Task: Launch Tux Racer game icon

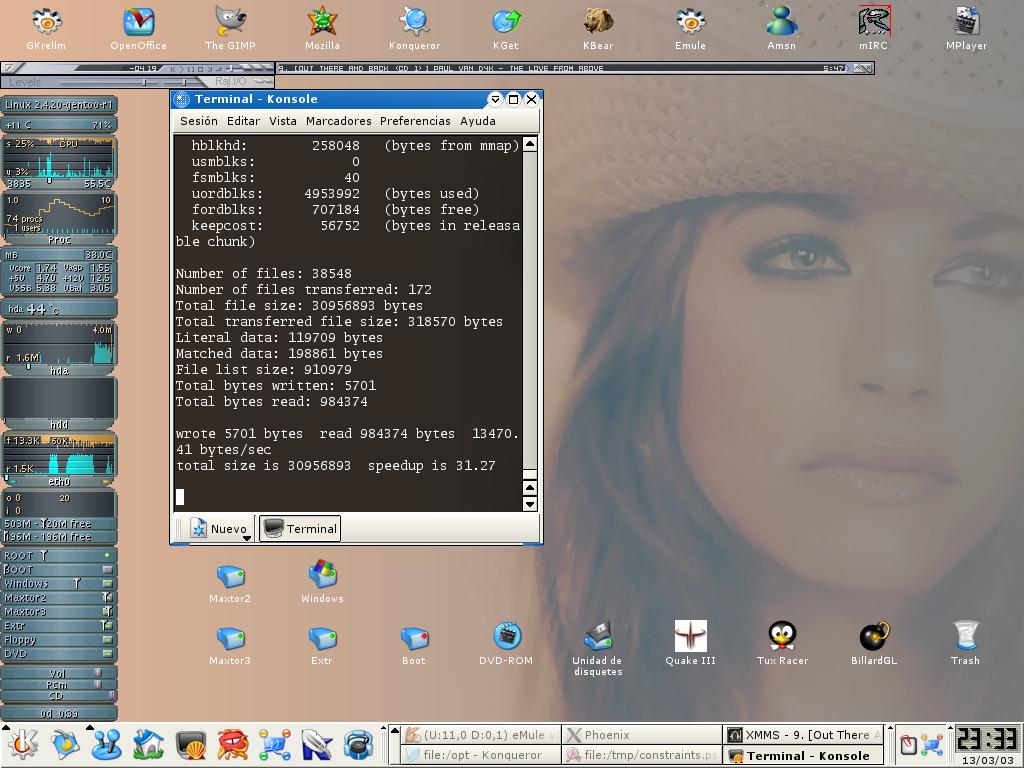Action: pos(782,636)
